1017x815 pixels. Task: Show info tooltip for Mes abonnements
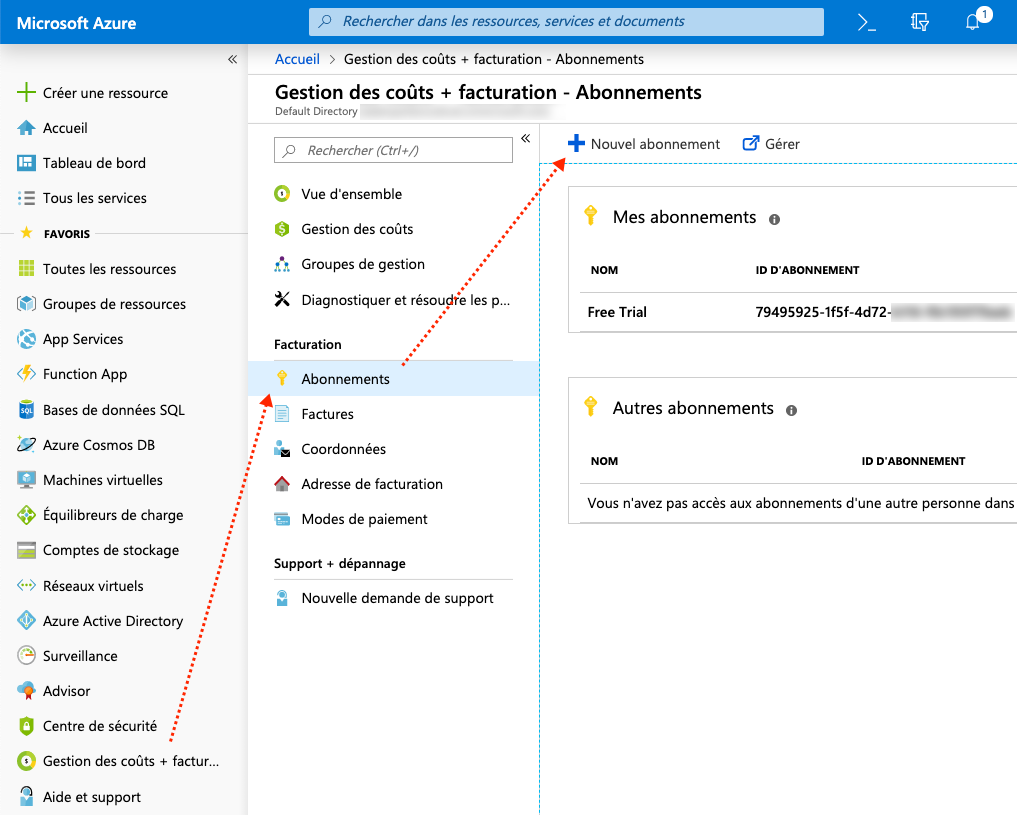[x=774, y=220]
